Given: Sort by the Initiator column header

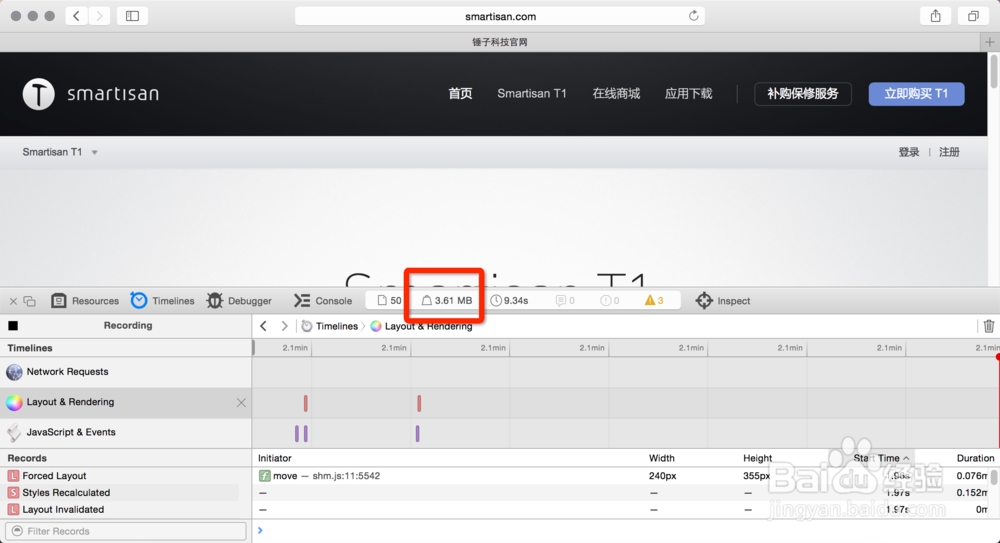Looking at the screenshot, I should coord(274,458).
